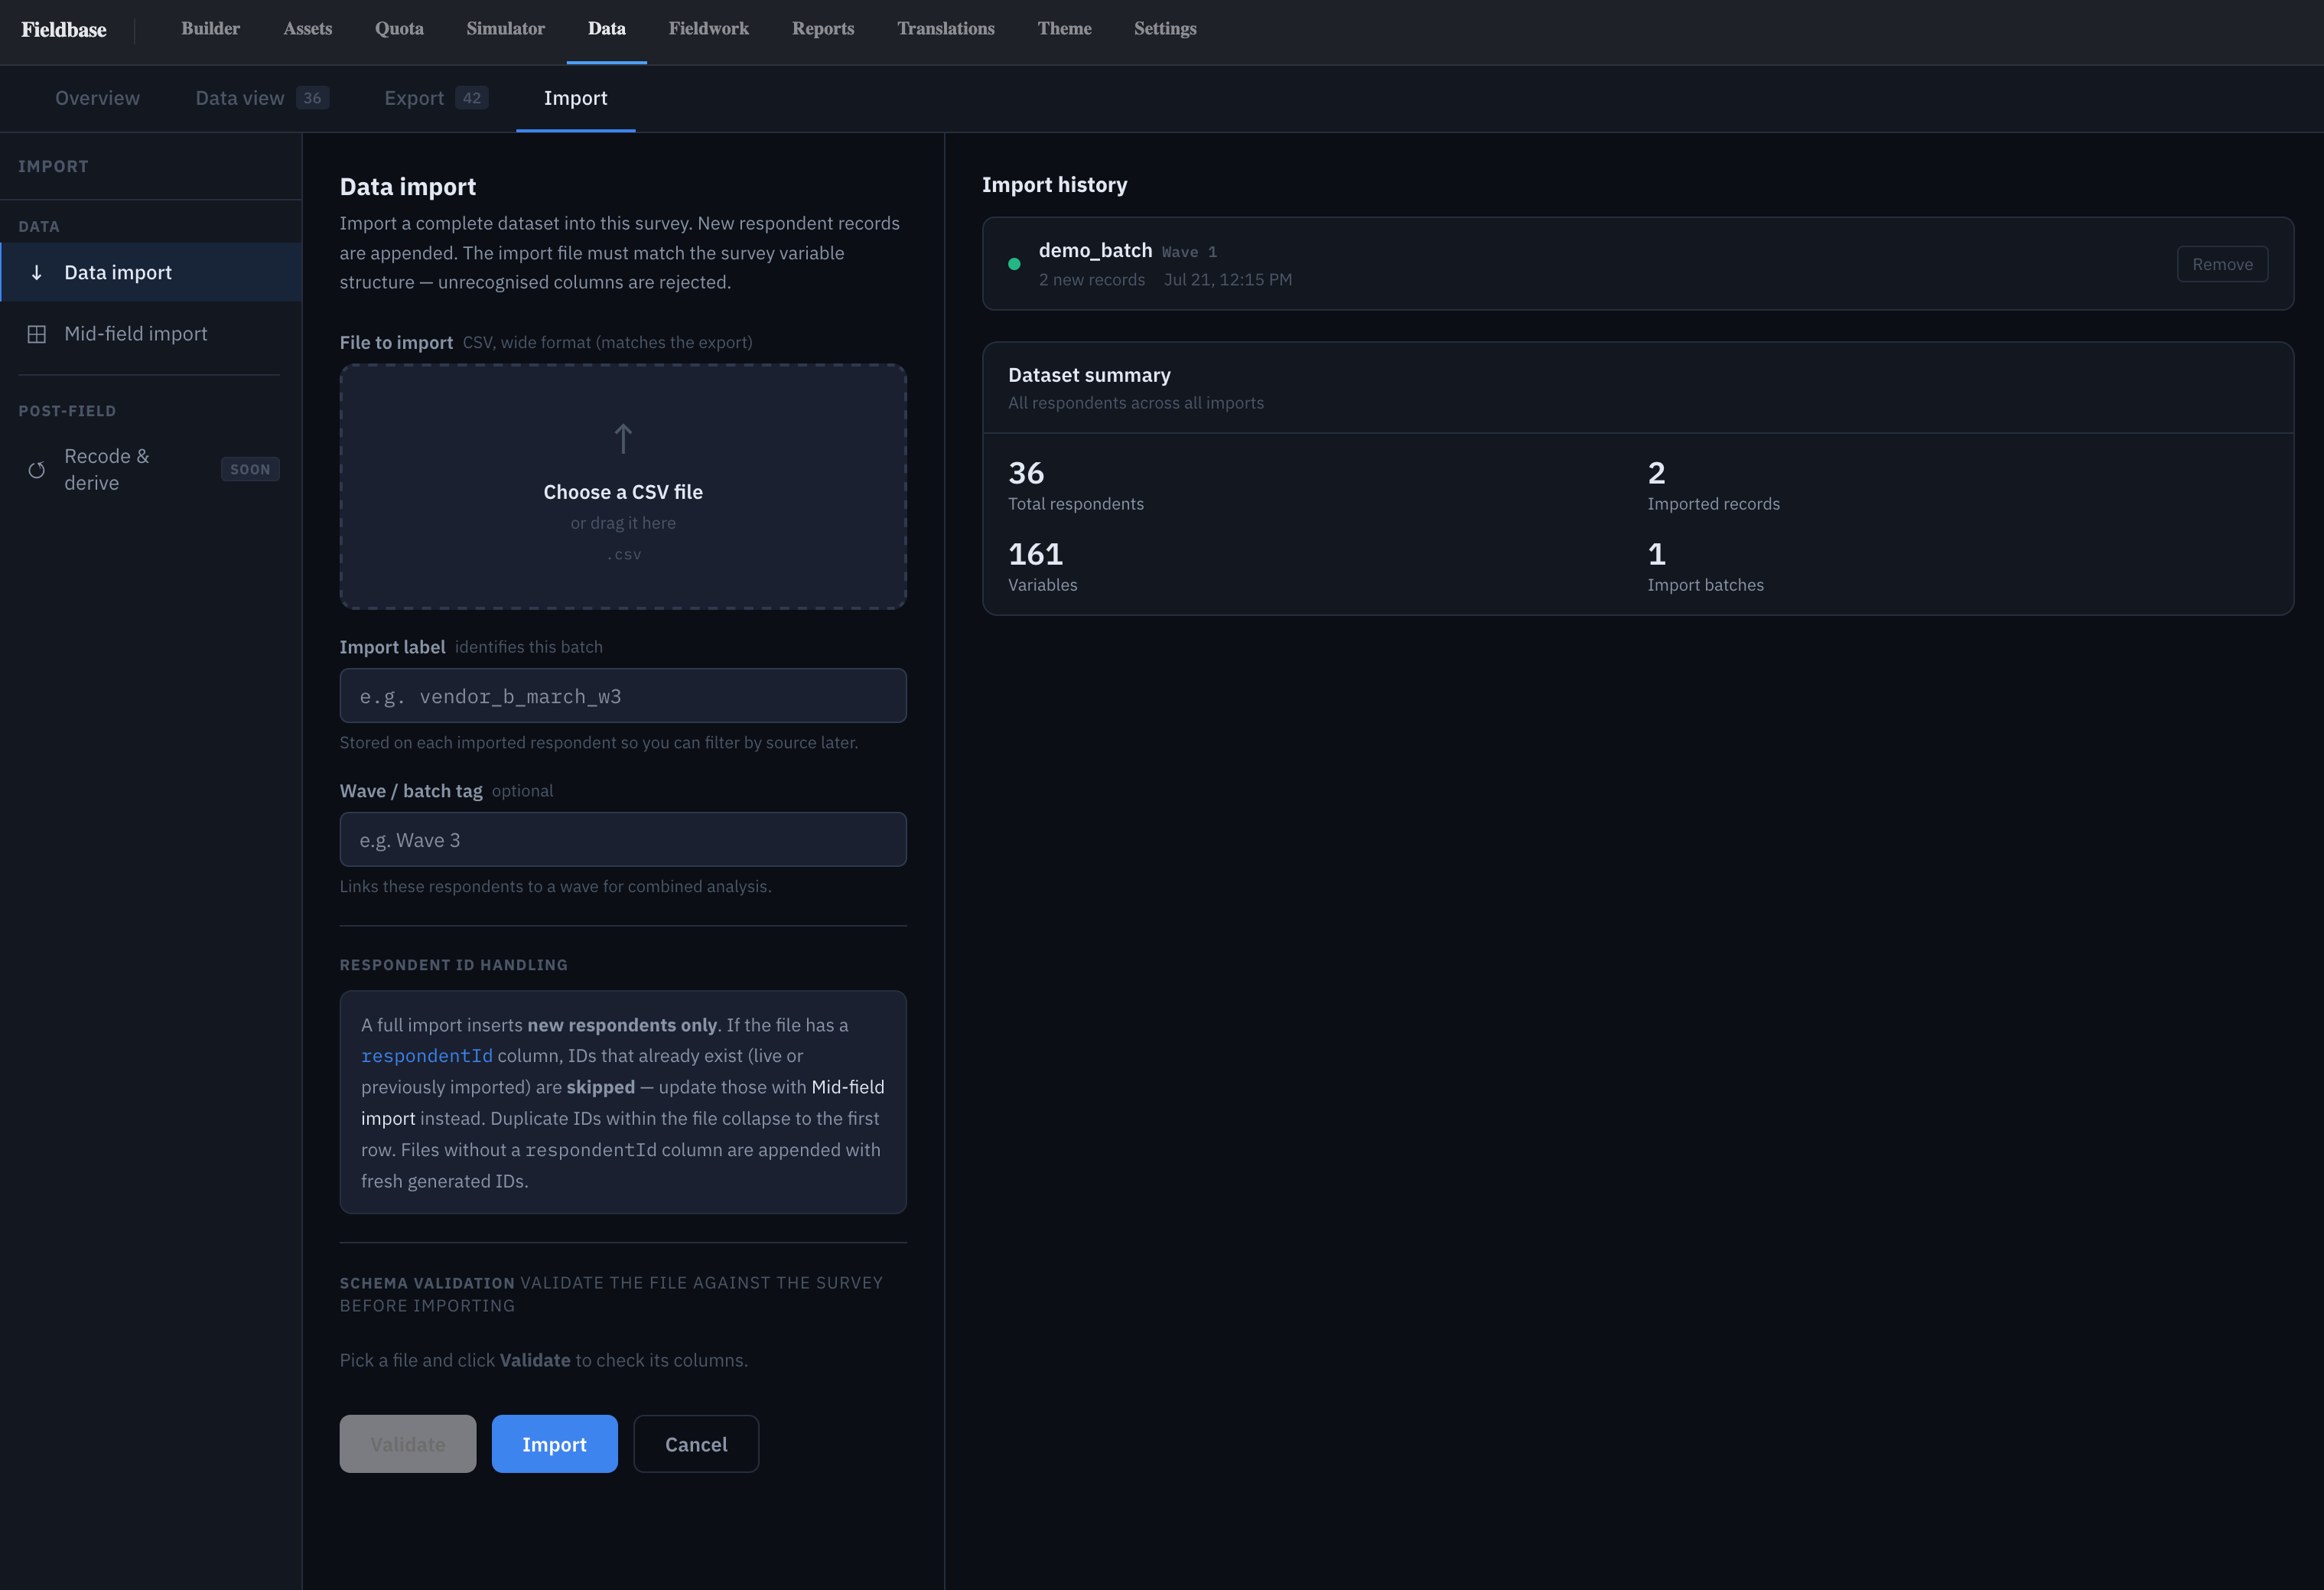Click the green status dot for demo_batch

click(x=1014, y=264)
